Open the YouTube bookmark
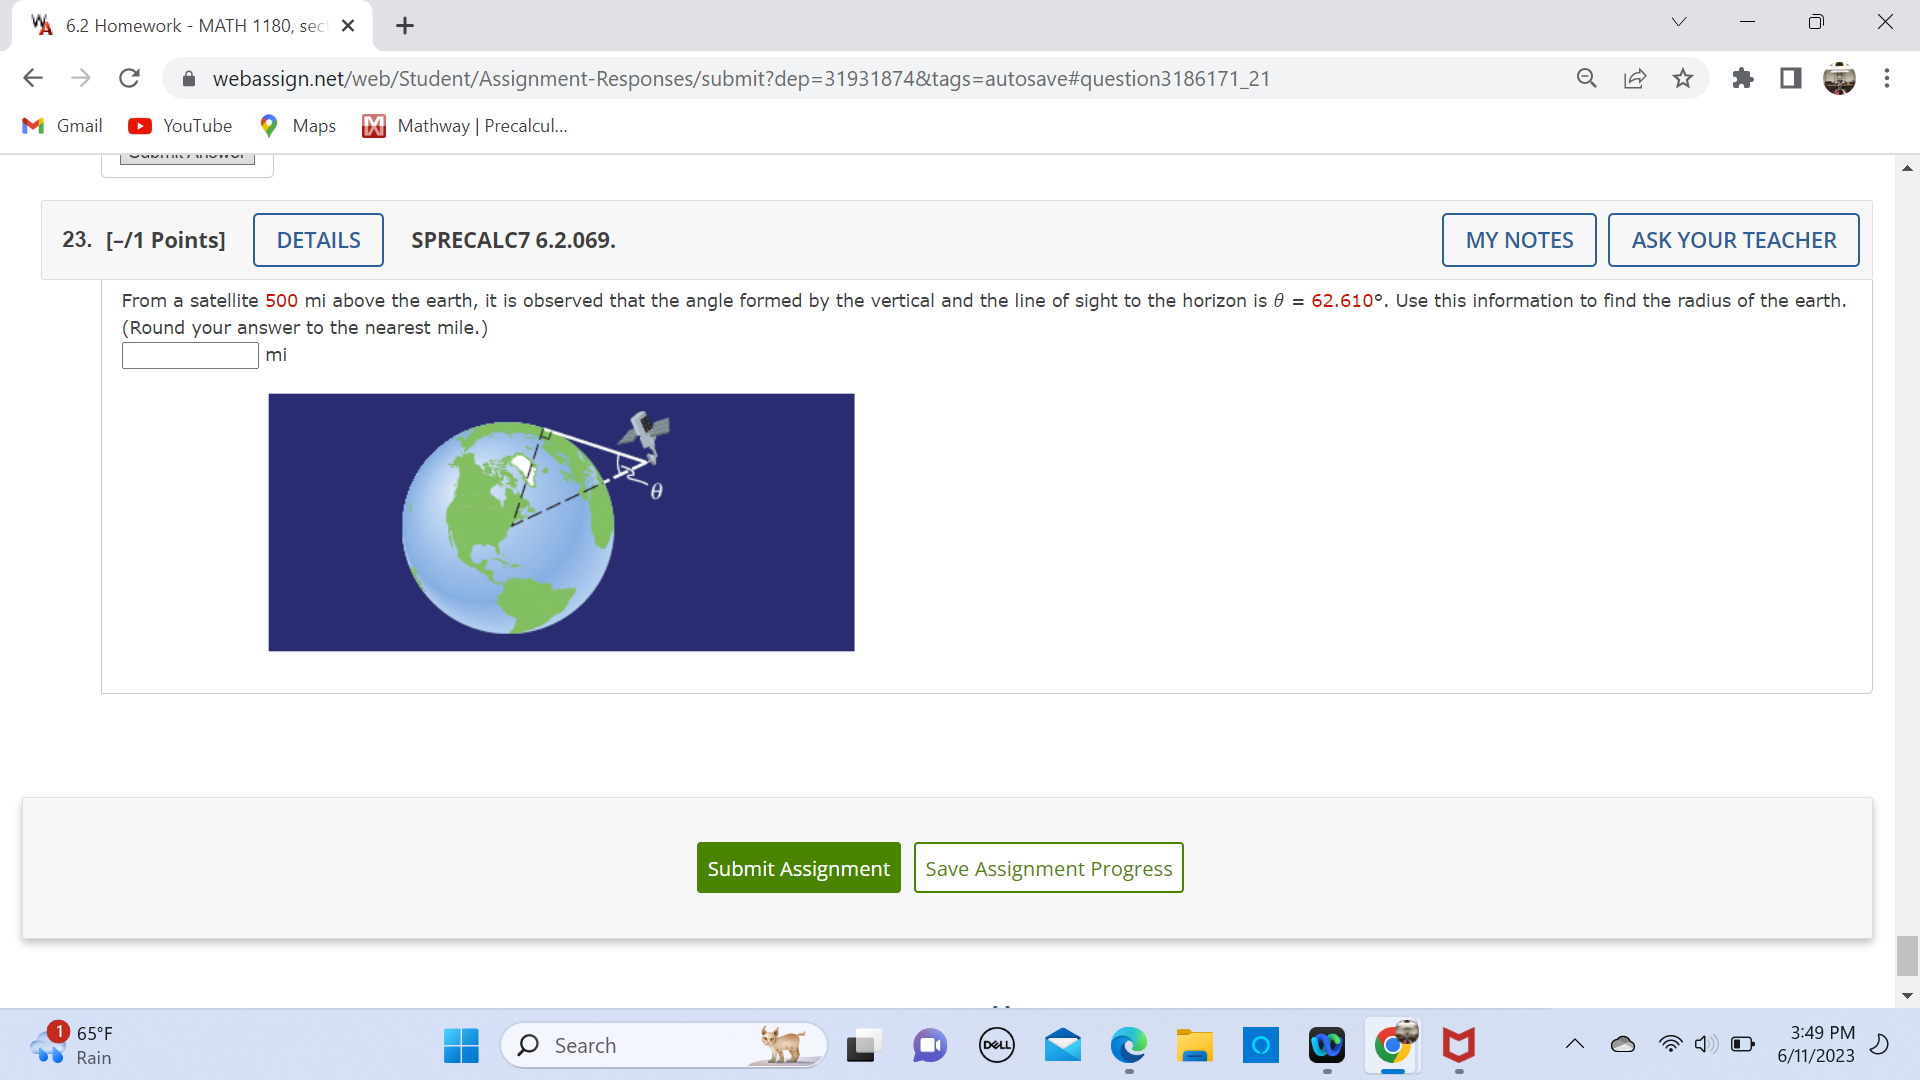This screenshot has height=1080, width=1920. coord(179,125)
